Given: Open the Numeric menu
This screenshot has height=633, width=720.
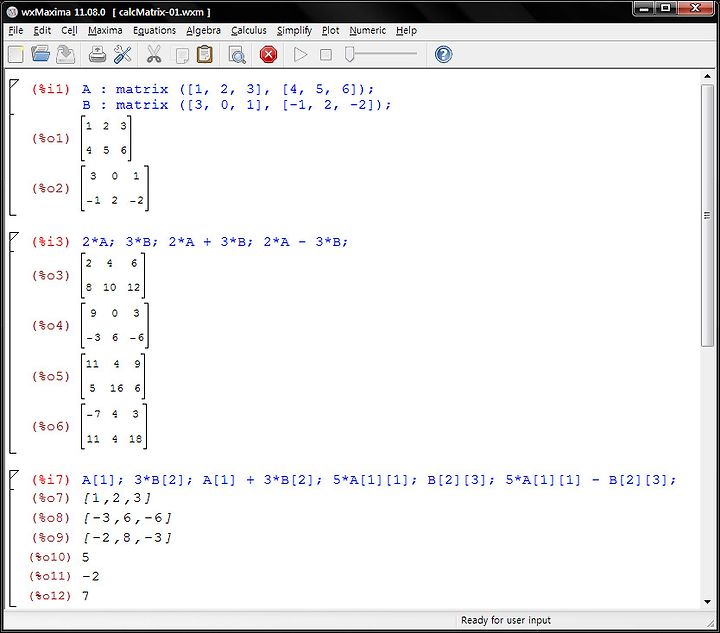Looking at the screenshot, I should pos(368,30).
